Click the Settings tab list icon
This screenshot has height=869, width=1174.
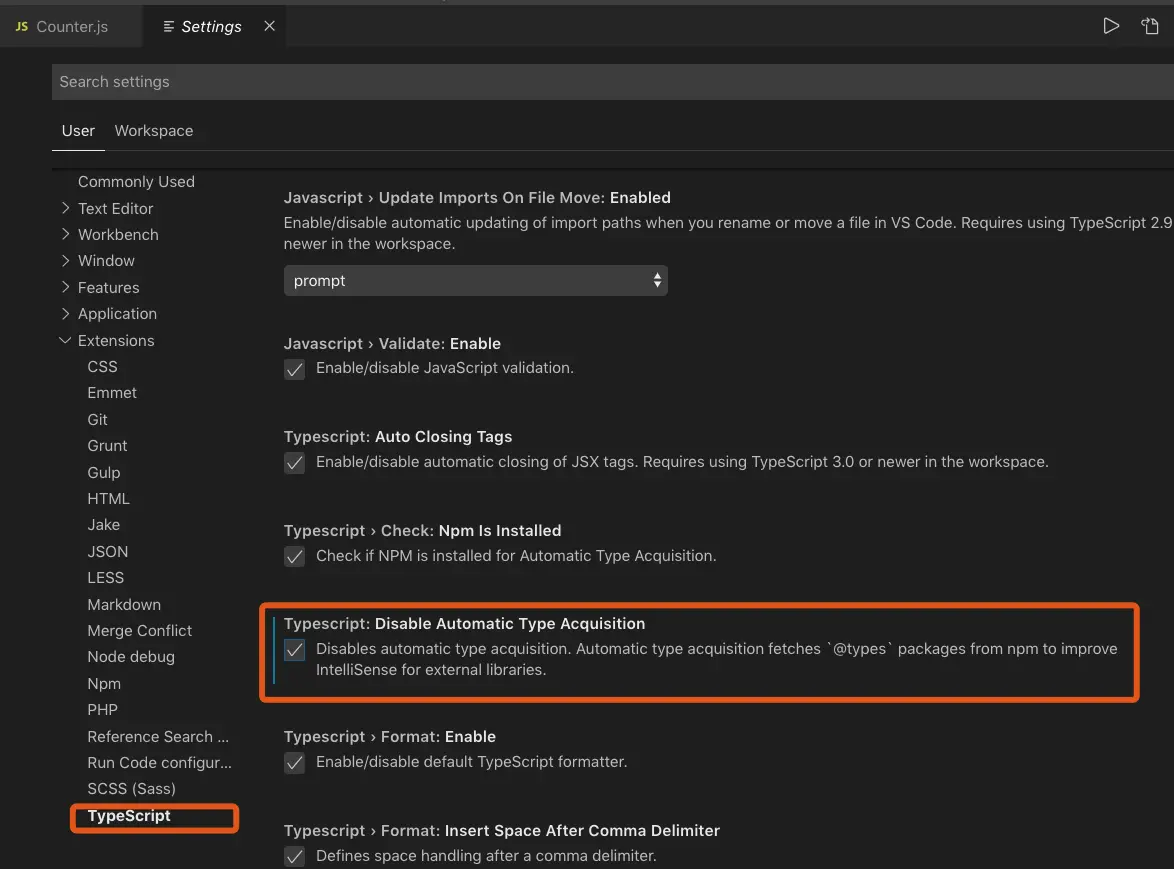coord(168,27)
